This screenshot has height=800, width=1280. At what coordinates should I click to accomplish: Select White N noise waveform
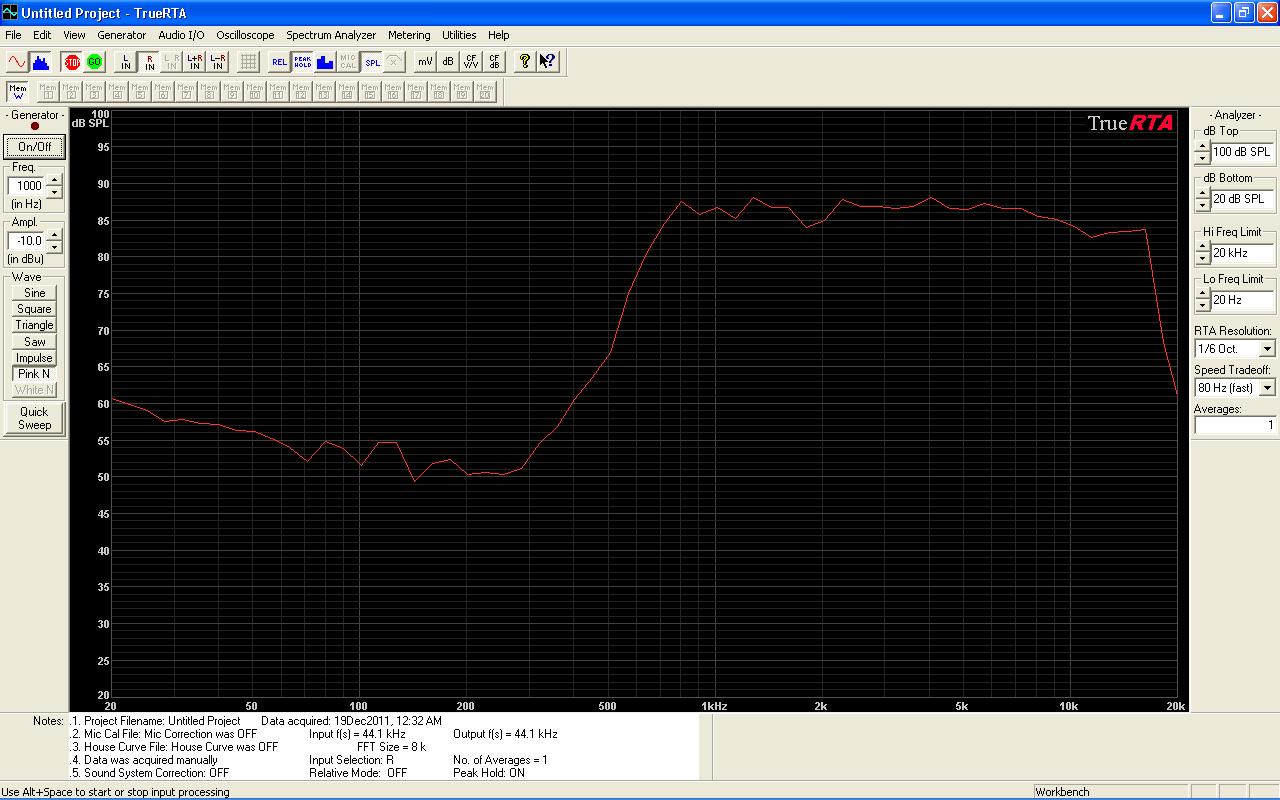point(34,390)
